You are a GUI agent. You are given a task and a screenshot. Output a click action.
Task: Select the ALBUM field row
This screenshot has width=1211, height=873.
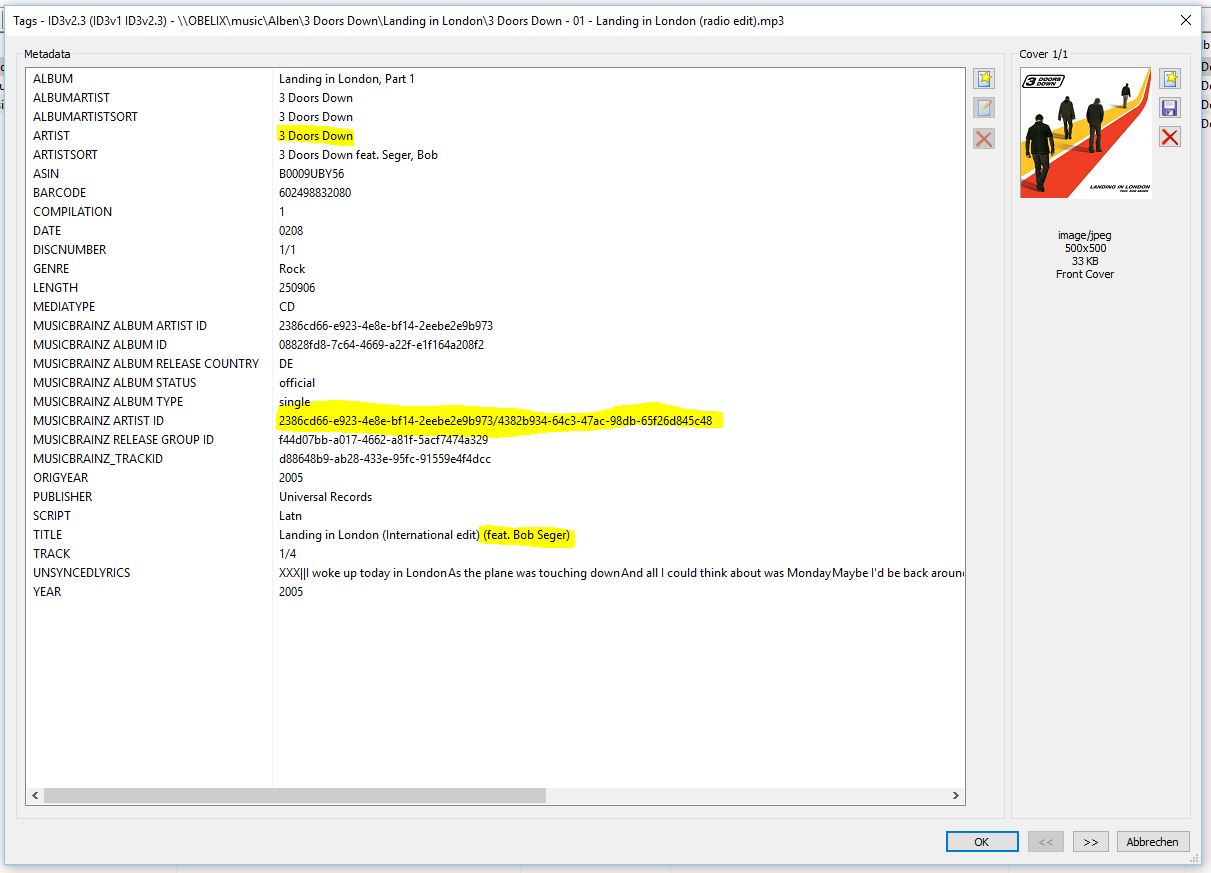496,79
